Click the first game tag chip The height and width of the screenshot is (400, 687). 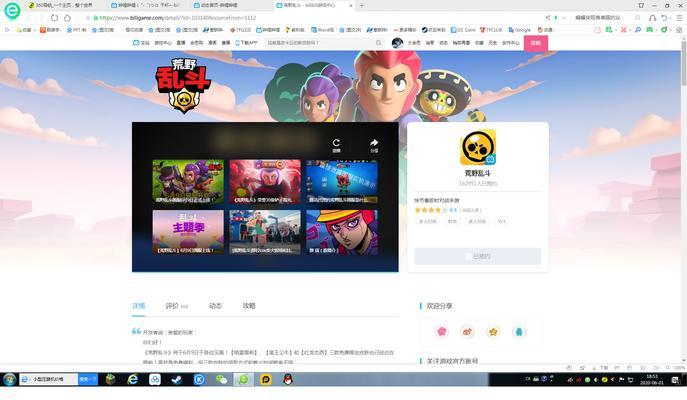(x=428, y=221)
